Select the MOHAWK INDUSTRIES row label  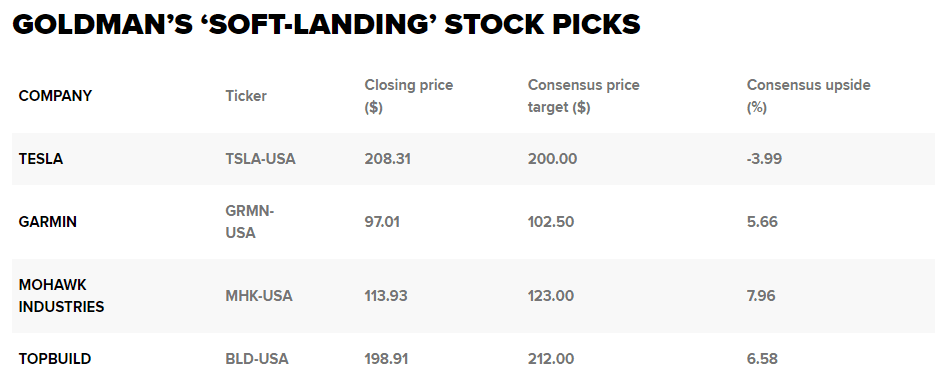(x=61, y=296)
